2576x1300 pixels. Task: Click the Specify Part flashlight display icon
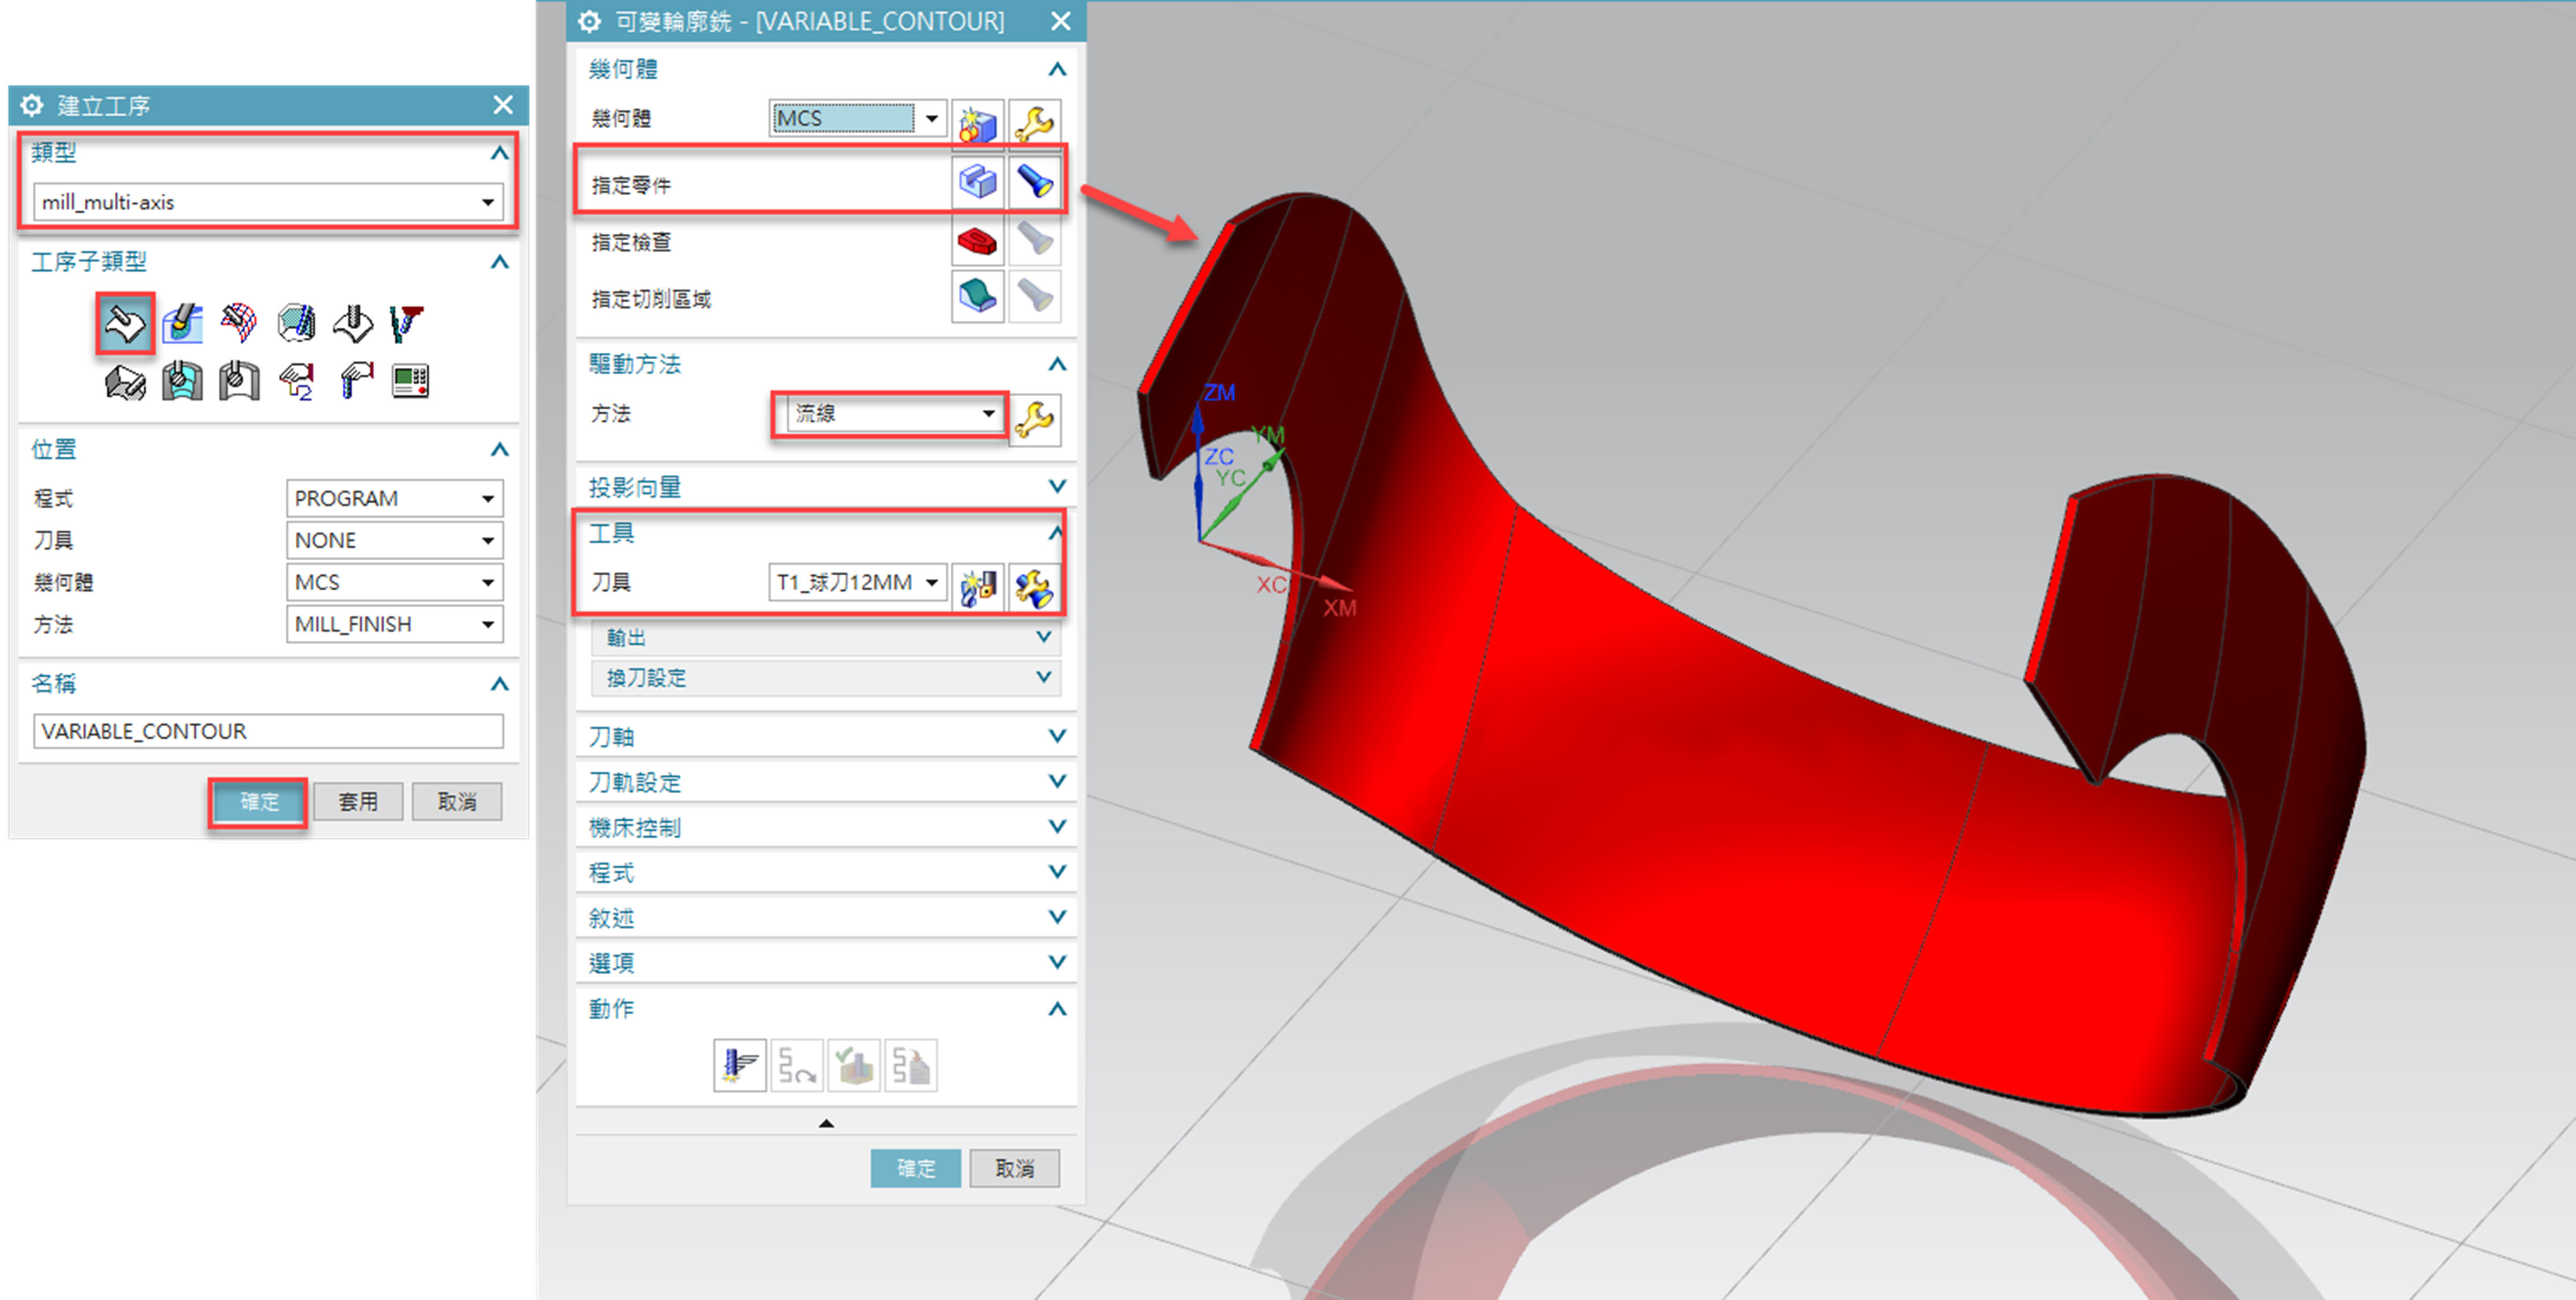(x=1034, y=182)
